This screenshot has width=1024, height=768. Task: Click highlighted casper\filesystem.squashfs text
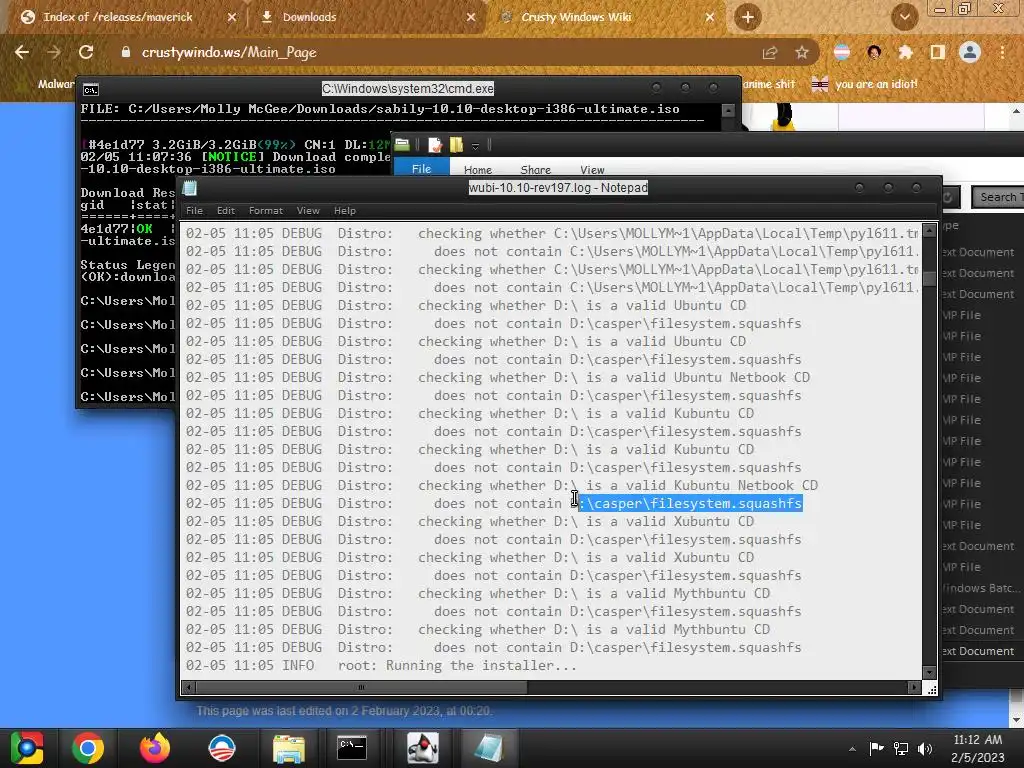[x=690, y=504]
